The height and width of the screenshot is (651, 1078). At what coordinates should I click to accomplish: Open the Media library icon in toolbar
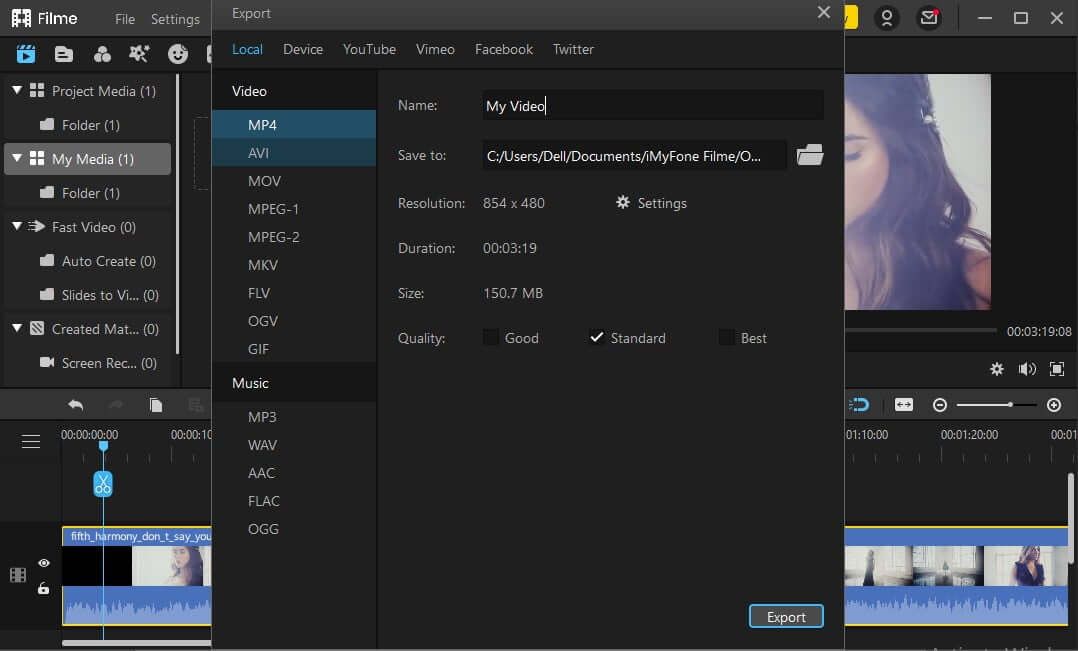pos(25,54)
